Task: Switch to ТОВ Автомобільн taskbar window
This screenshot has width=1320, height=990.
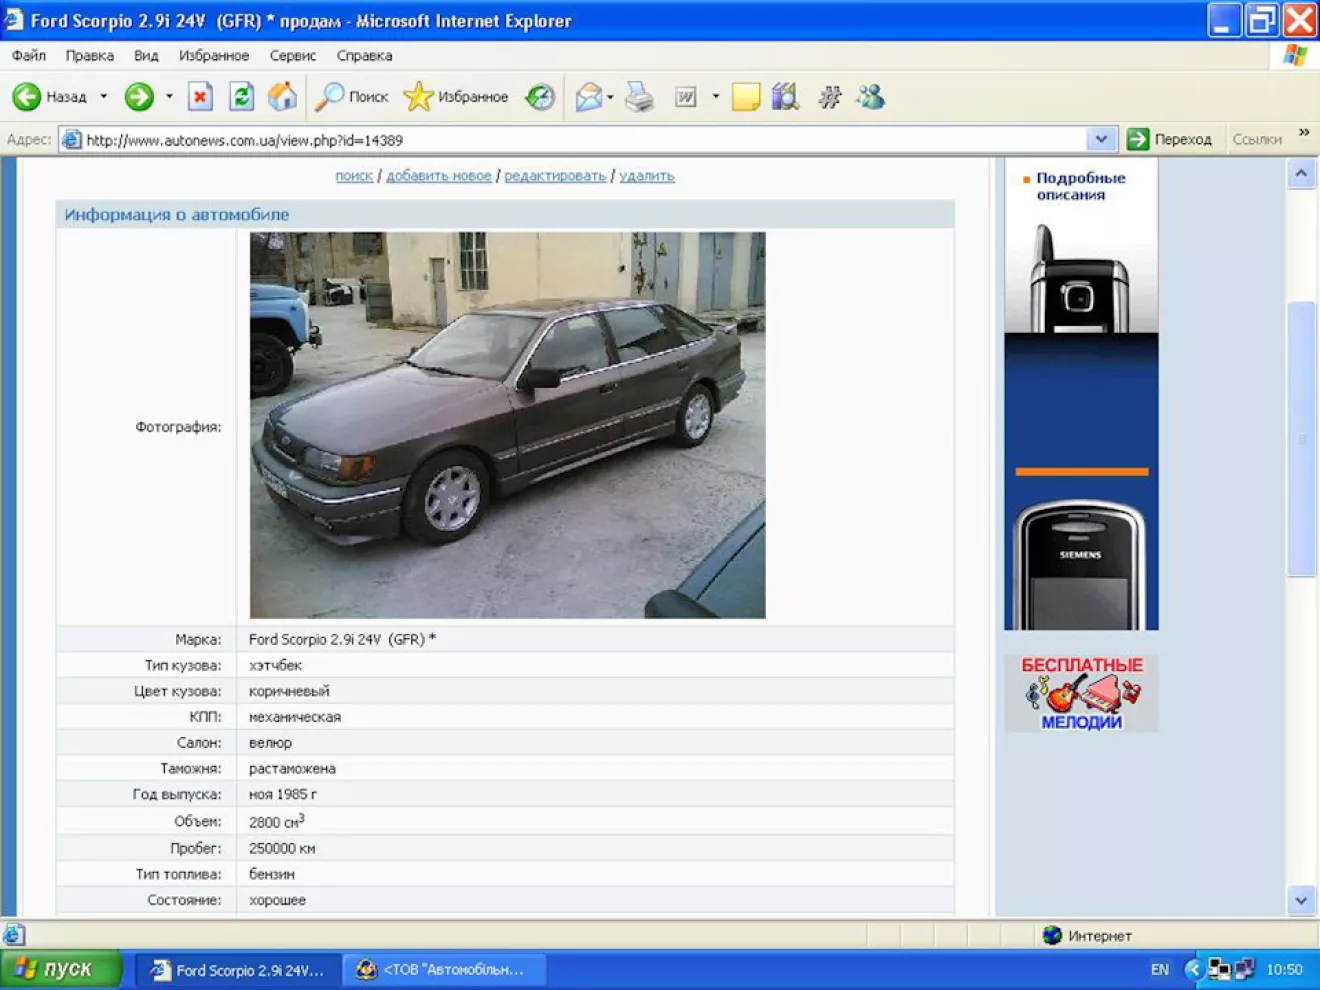Action: pos(444,970)
